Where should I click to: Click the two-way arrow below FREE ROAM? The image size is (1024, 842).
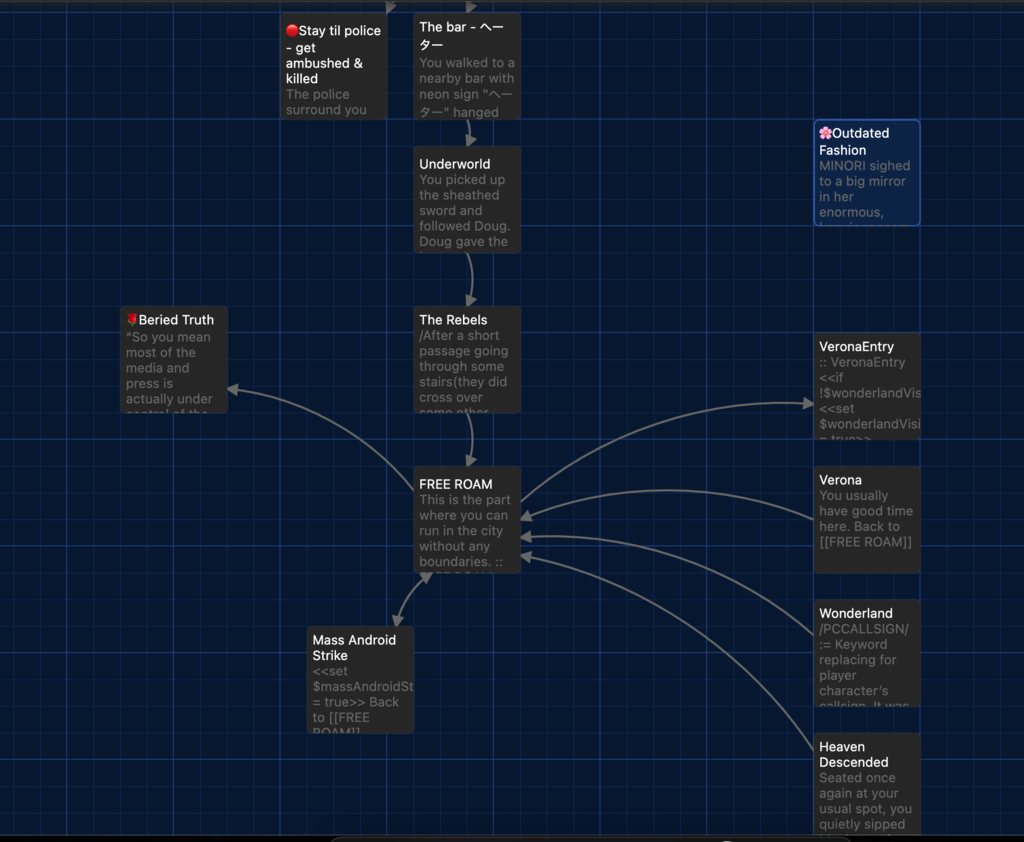(410, 600)
